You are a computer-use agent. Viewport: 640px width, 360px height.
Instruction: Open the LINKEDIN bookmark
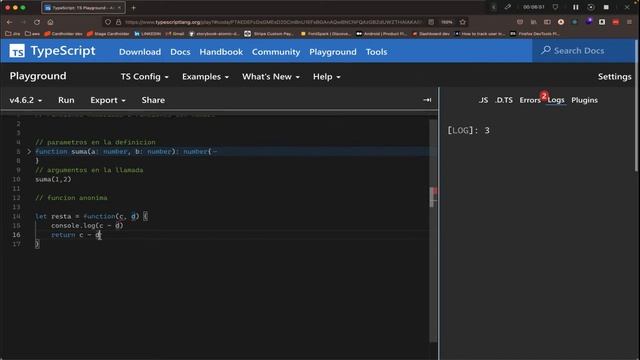(x=147, y=34)
